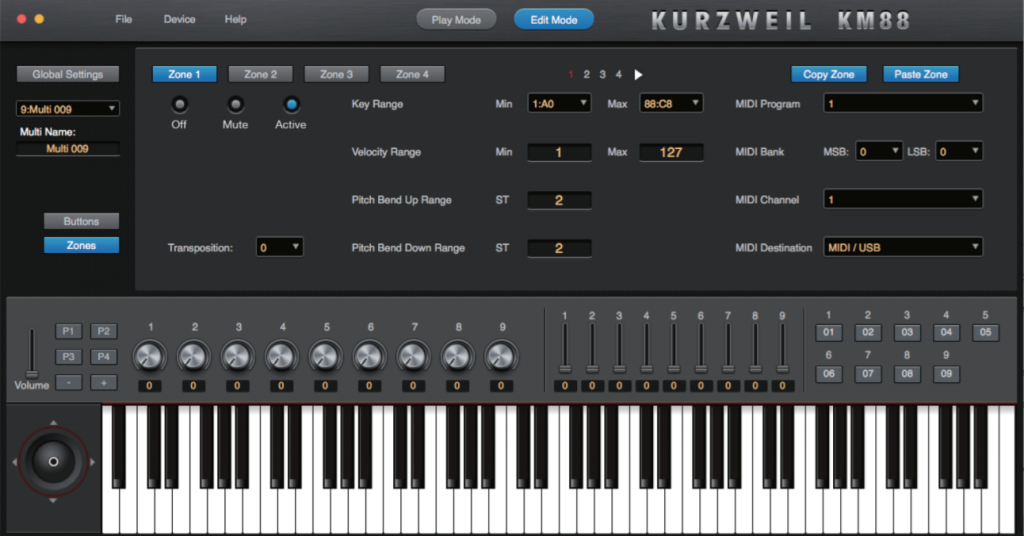This screenshot has width=1024, height=536.
Task: Click the Paste Zone button
Action: [921, 74]
